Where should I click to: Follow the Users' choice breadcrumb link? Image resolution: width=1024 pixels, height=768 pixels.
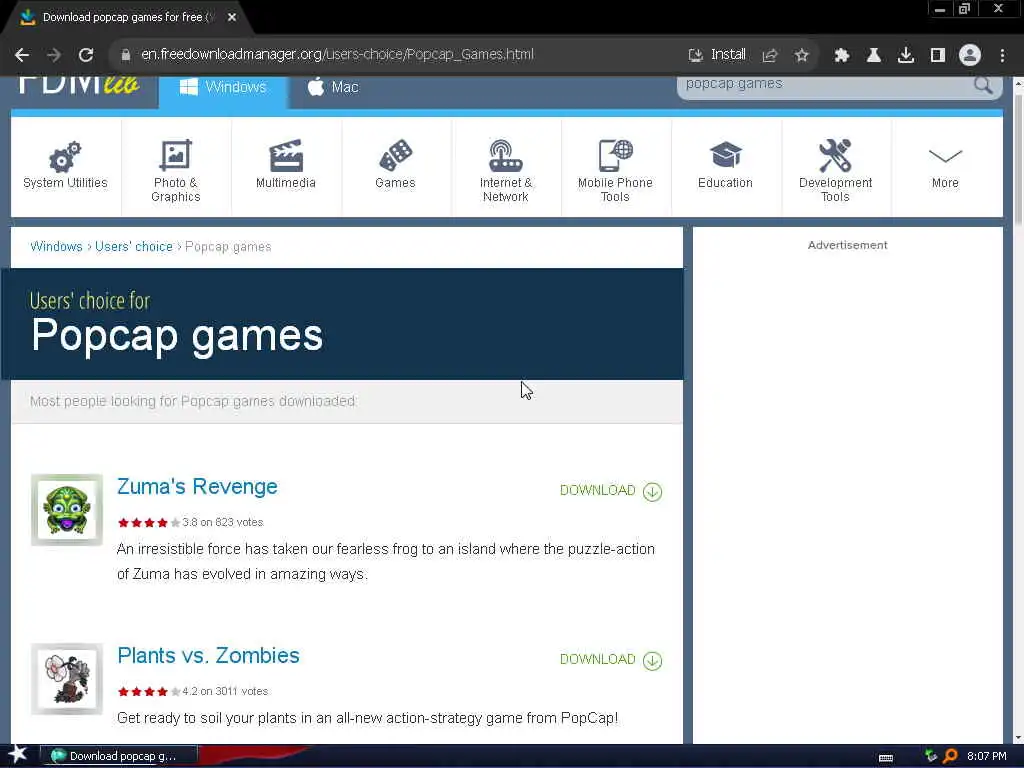tap(134, 247)
